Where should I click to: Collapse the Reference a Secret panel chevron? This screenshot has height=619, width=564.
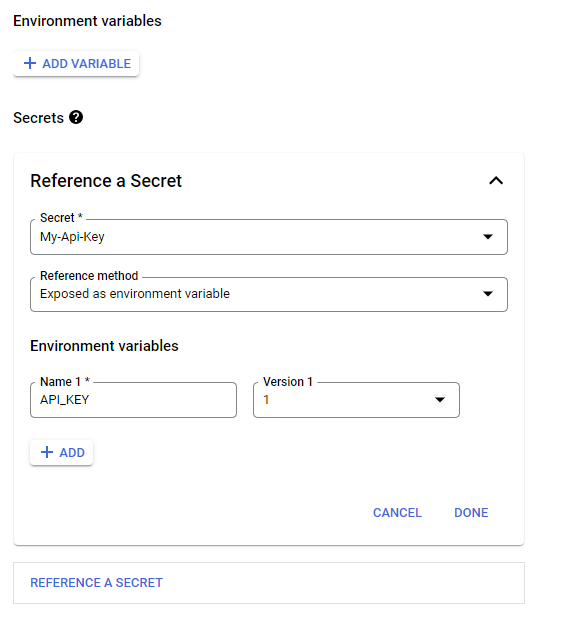tap(496, 181)
